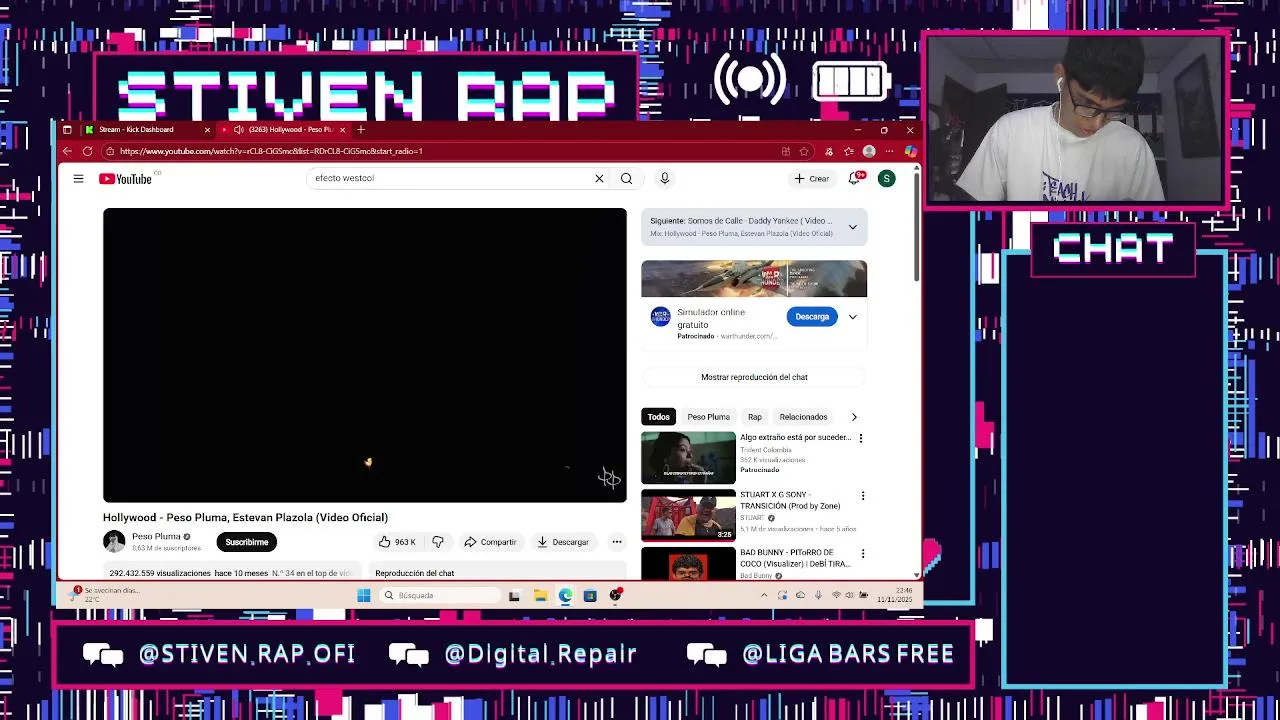Open the War Thunder ad banner image
Viewport: 1280px width, 720px height.
tap(754, 279)
